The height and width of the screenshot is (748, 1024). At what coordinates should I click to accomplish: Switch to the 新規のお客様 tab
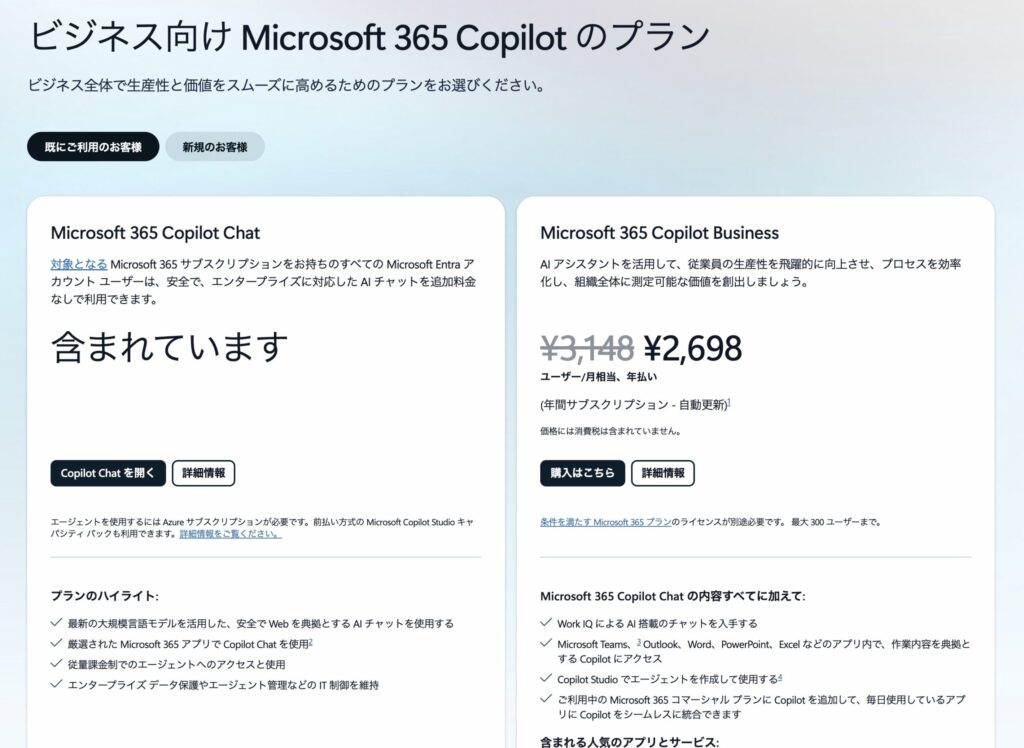tap(214, 147)
